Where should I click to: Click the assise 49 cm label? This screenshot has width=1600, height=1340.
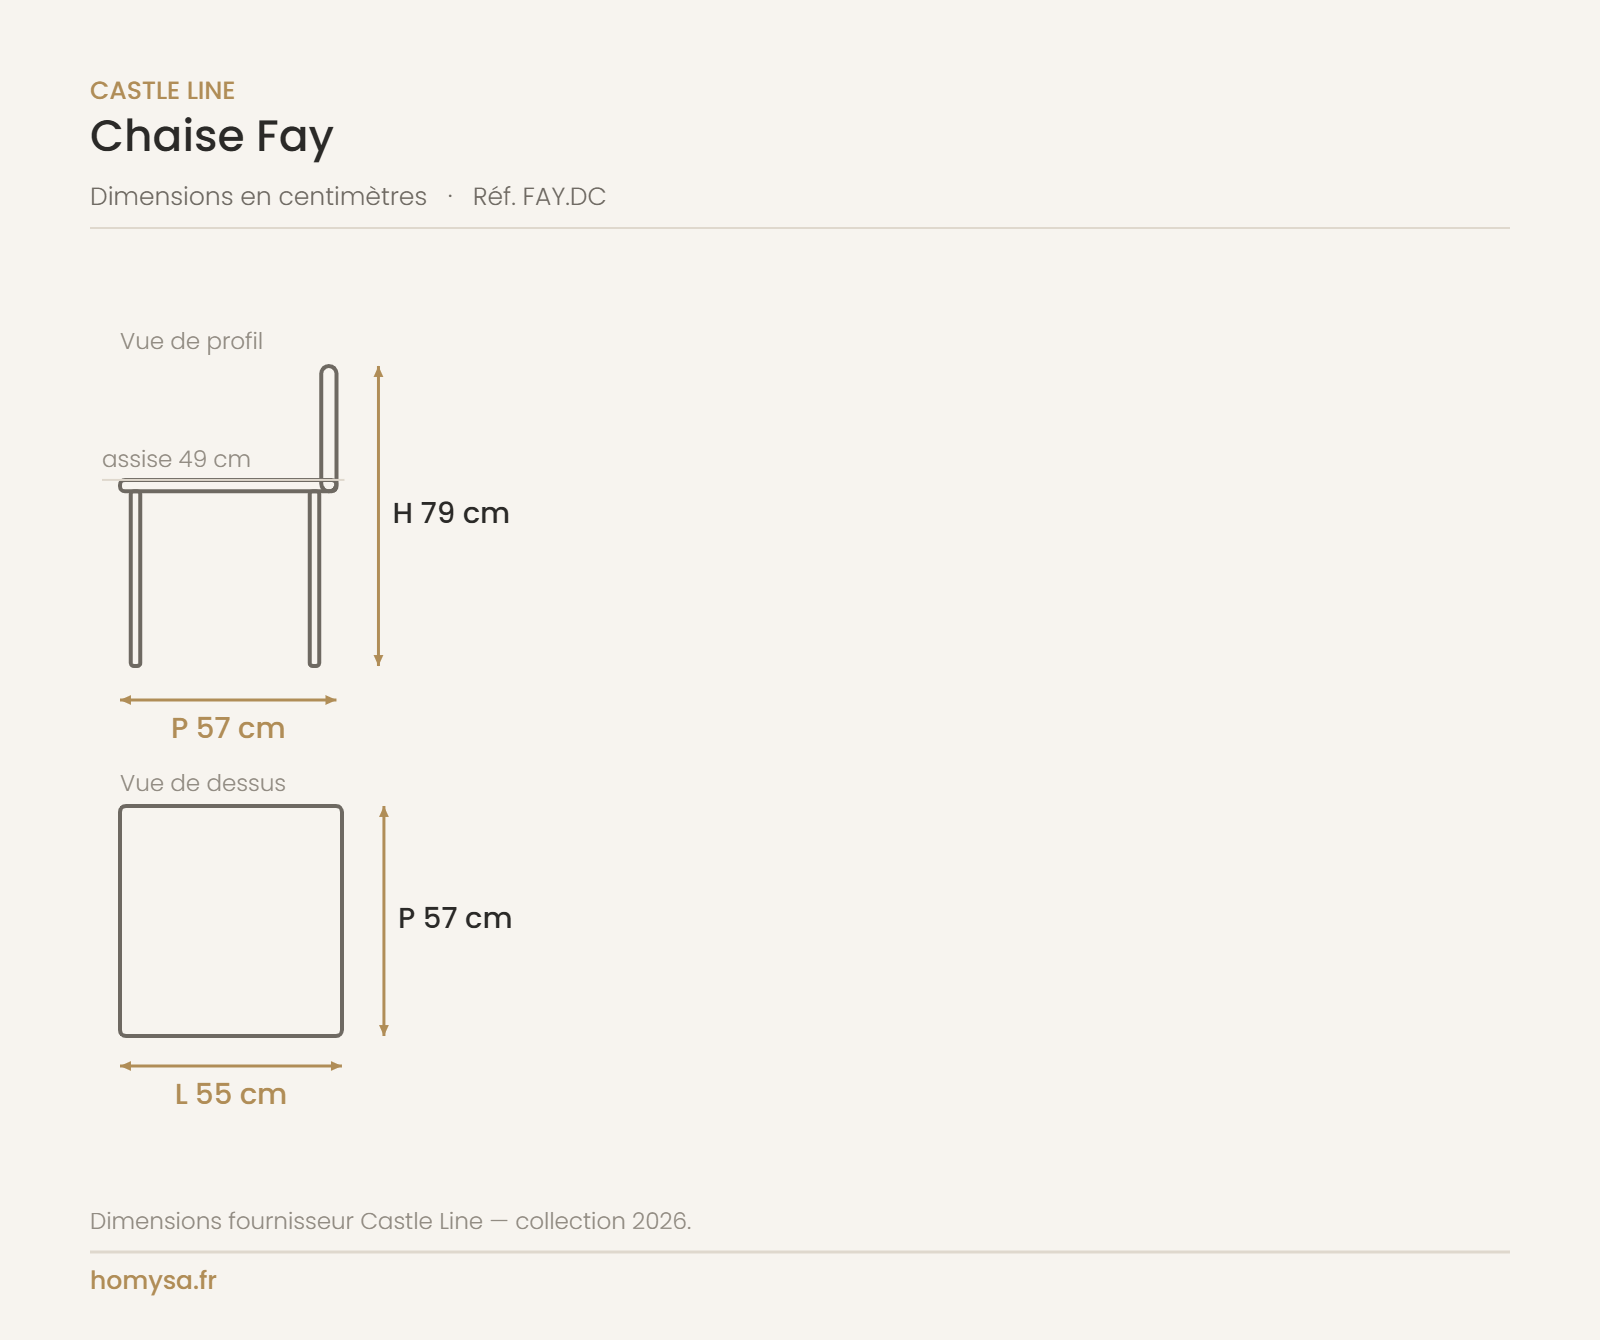point(176,459)
